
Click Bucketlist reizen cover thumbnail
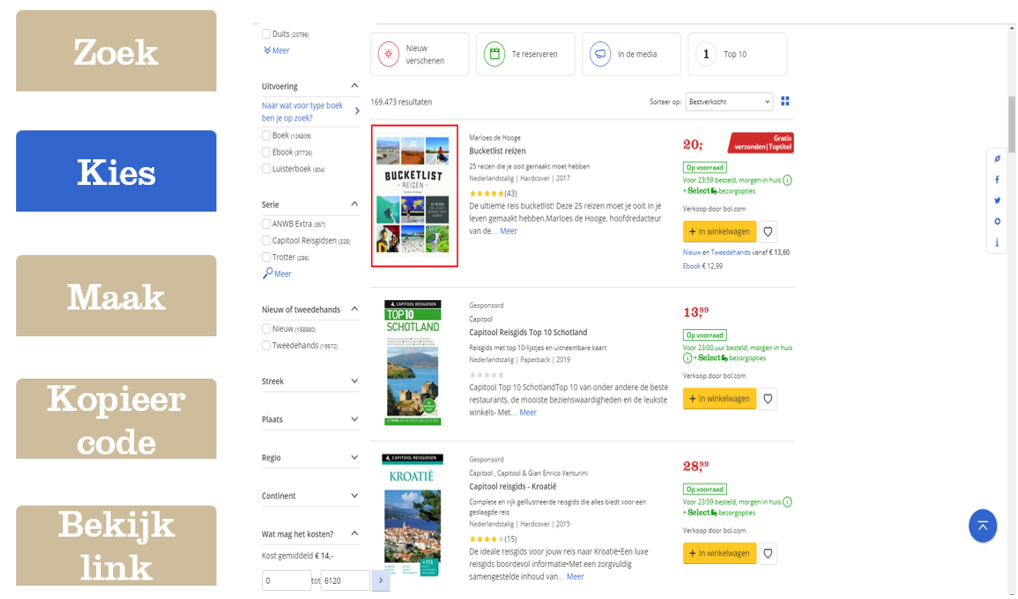pyautogui.click(x=414, y=195)
